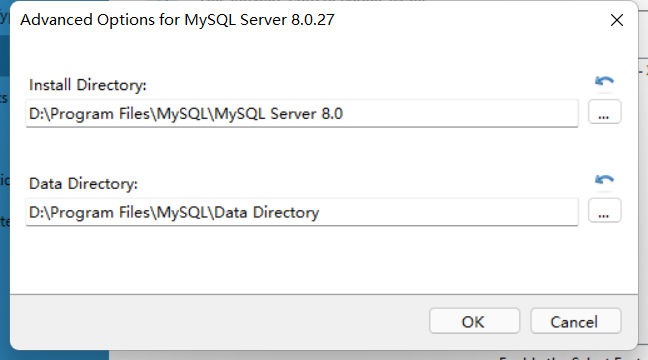Click the Install Directory label

88,85
